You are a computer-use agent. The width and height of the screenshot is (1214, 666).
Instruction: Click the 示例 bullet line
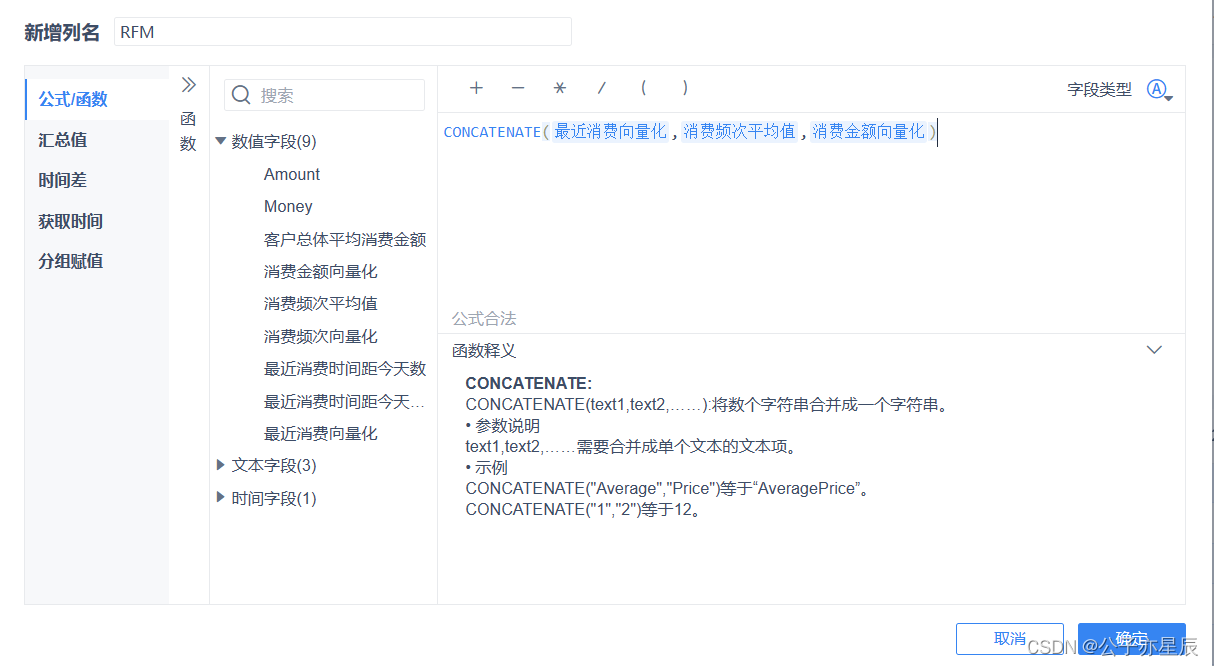[487, 468]
